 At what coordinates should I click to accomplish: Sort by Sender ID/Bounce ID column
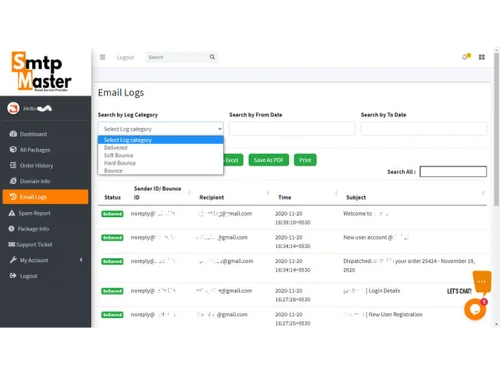tap(161, 193)
